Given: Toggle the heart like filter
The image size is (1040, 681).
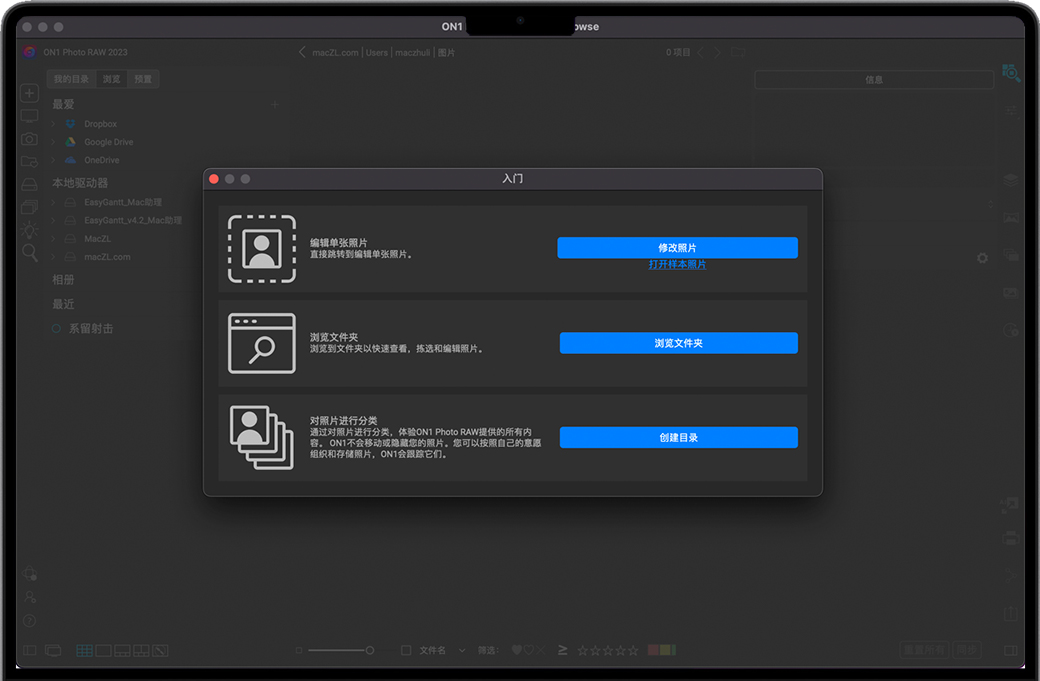Looking at the screenshot, I should (517, 650).
